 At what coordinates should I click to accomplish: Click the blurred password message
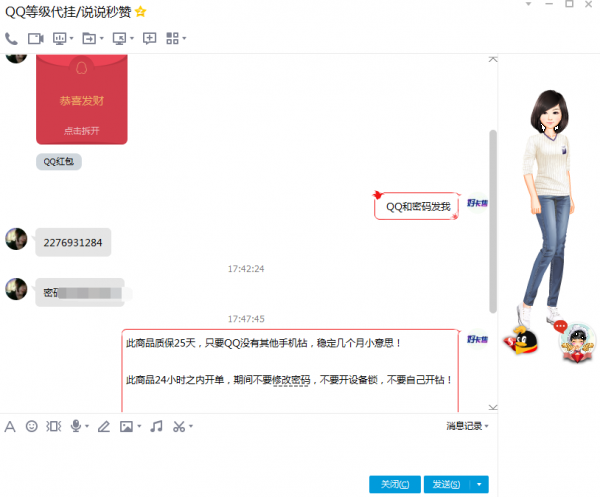(80, 293)
